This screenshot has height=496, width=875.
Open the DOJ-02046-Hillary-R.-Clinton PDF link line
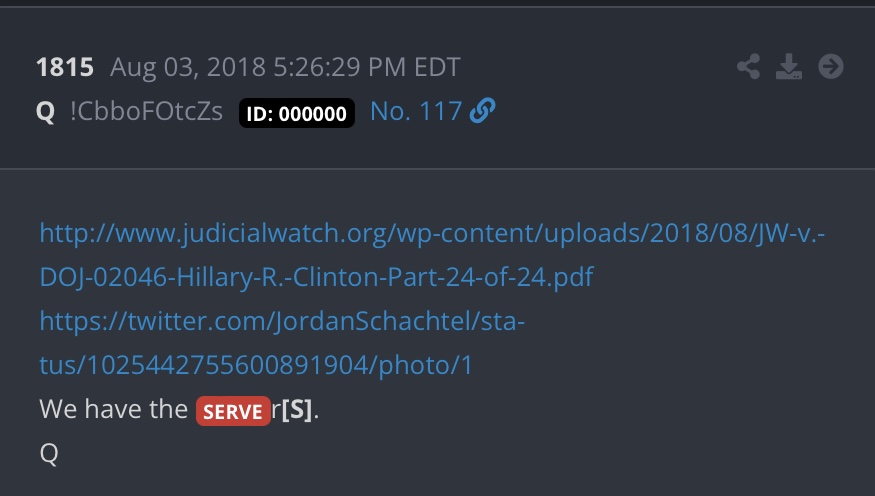(x=316, y=277)
